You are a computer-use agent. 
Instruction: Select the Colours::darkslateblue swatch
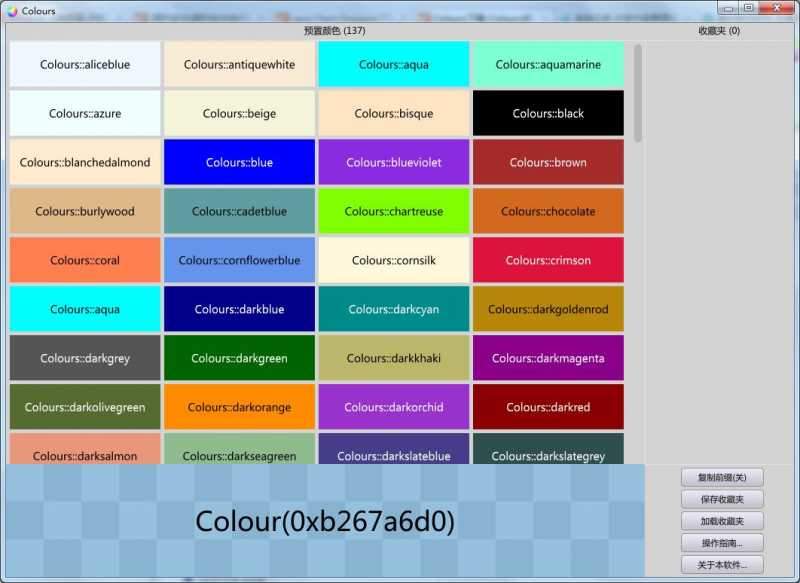[x=393, y=455]
